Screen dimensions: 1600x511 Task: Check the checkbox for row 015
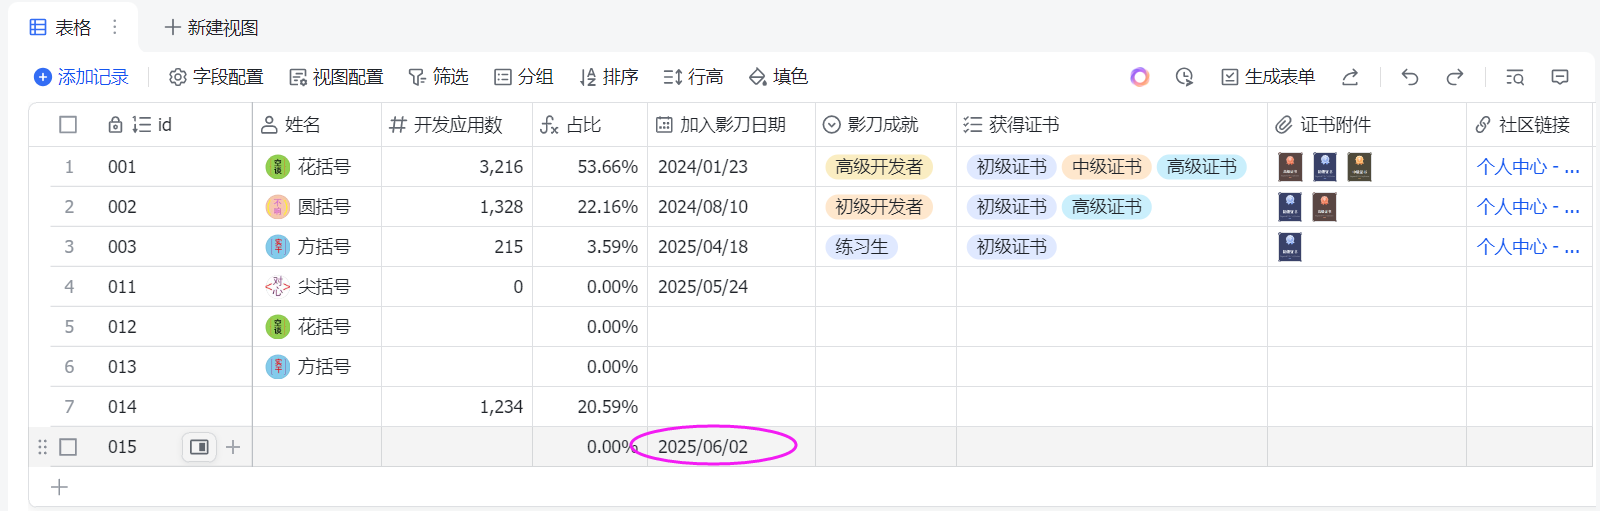[68, 447]
